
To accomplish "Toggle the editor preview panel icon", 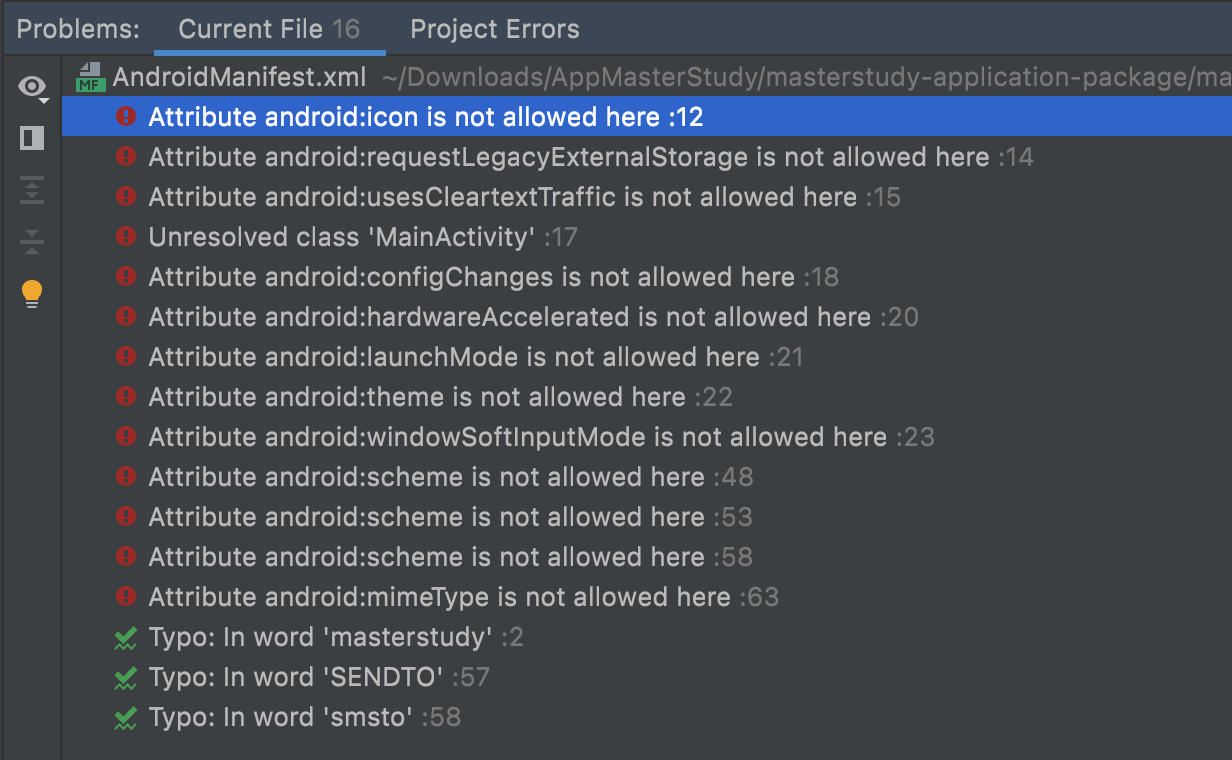I will pos(32,138).
